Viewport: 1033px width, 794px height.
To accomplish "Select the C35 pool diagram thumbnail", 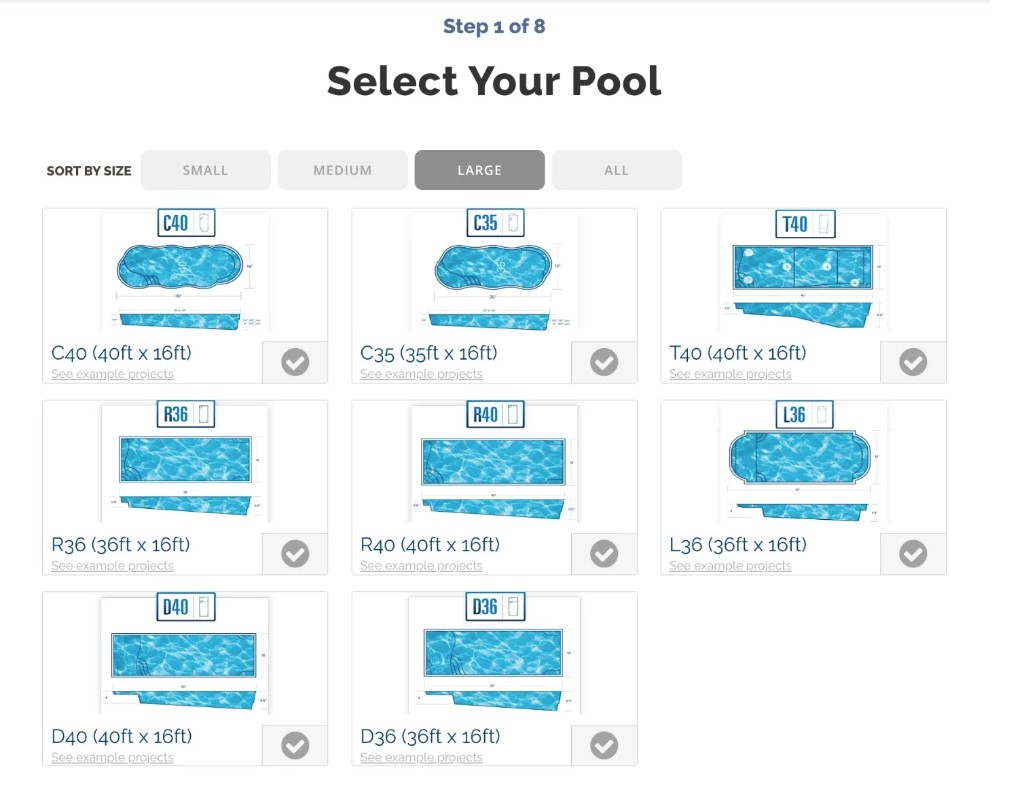I will pos(493,270).
